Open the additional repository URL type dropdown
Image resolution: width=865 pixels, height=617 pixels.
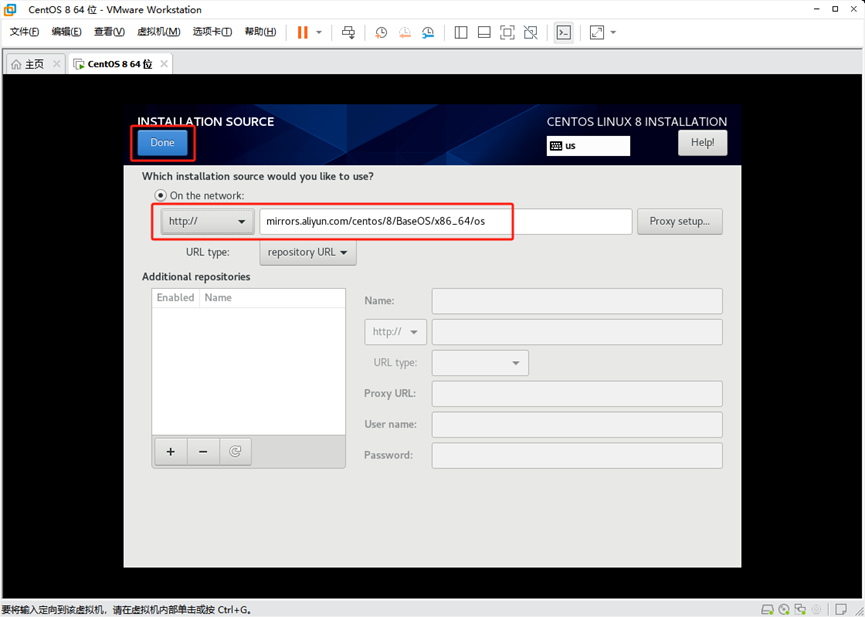[480, 363]
